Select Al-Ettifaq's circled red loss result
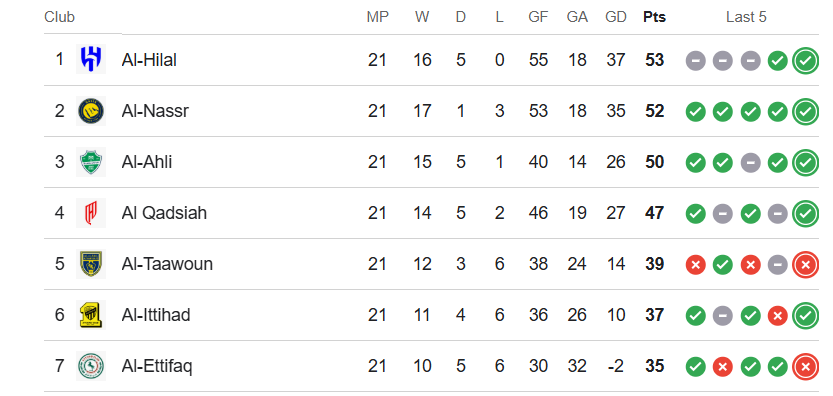The width and height of the screenshot is (833, 396). pyautogui.click(x=805, y=367)
